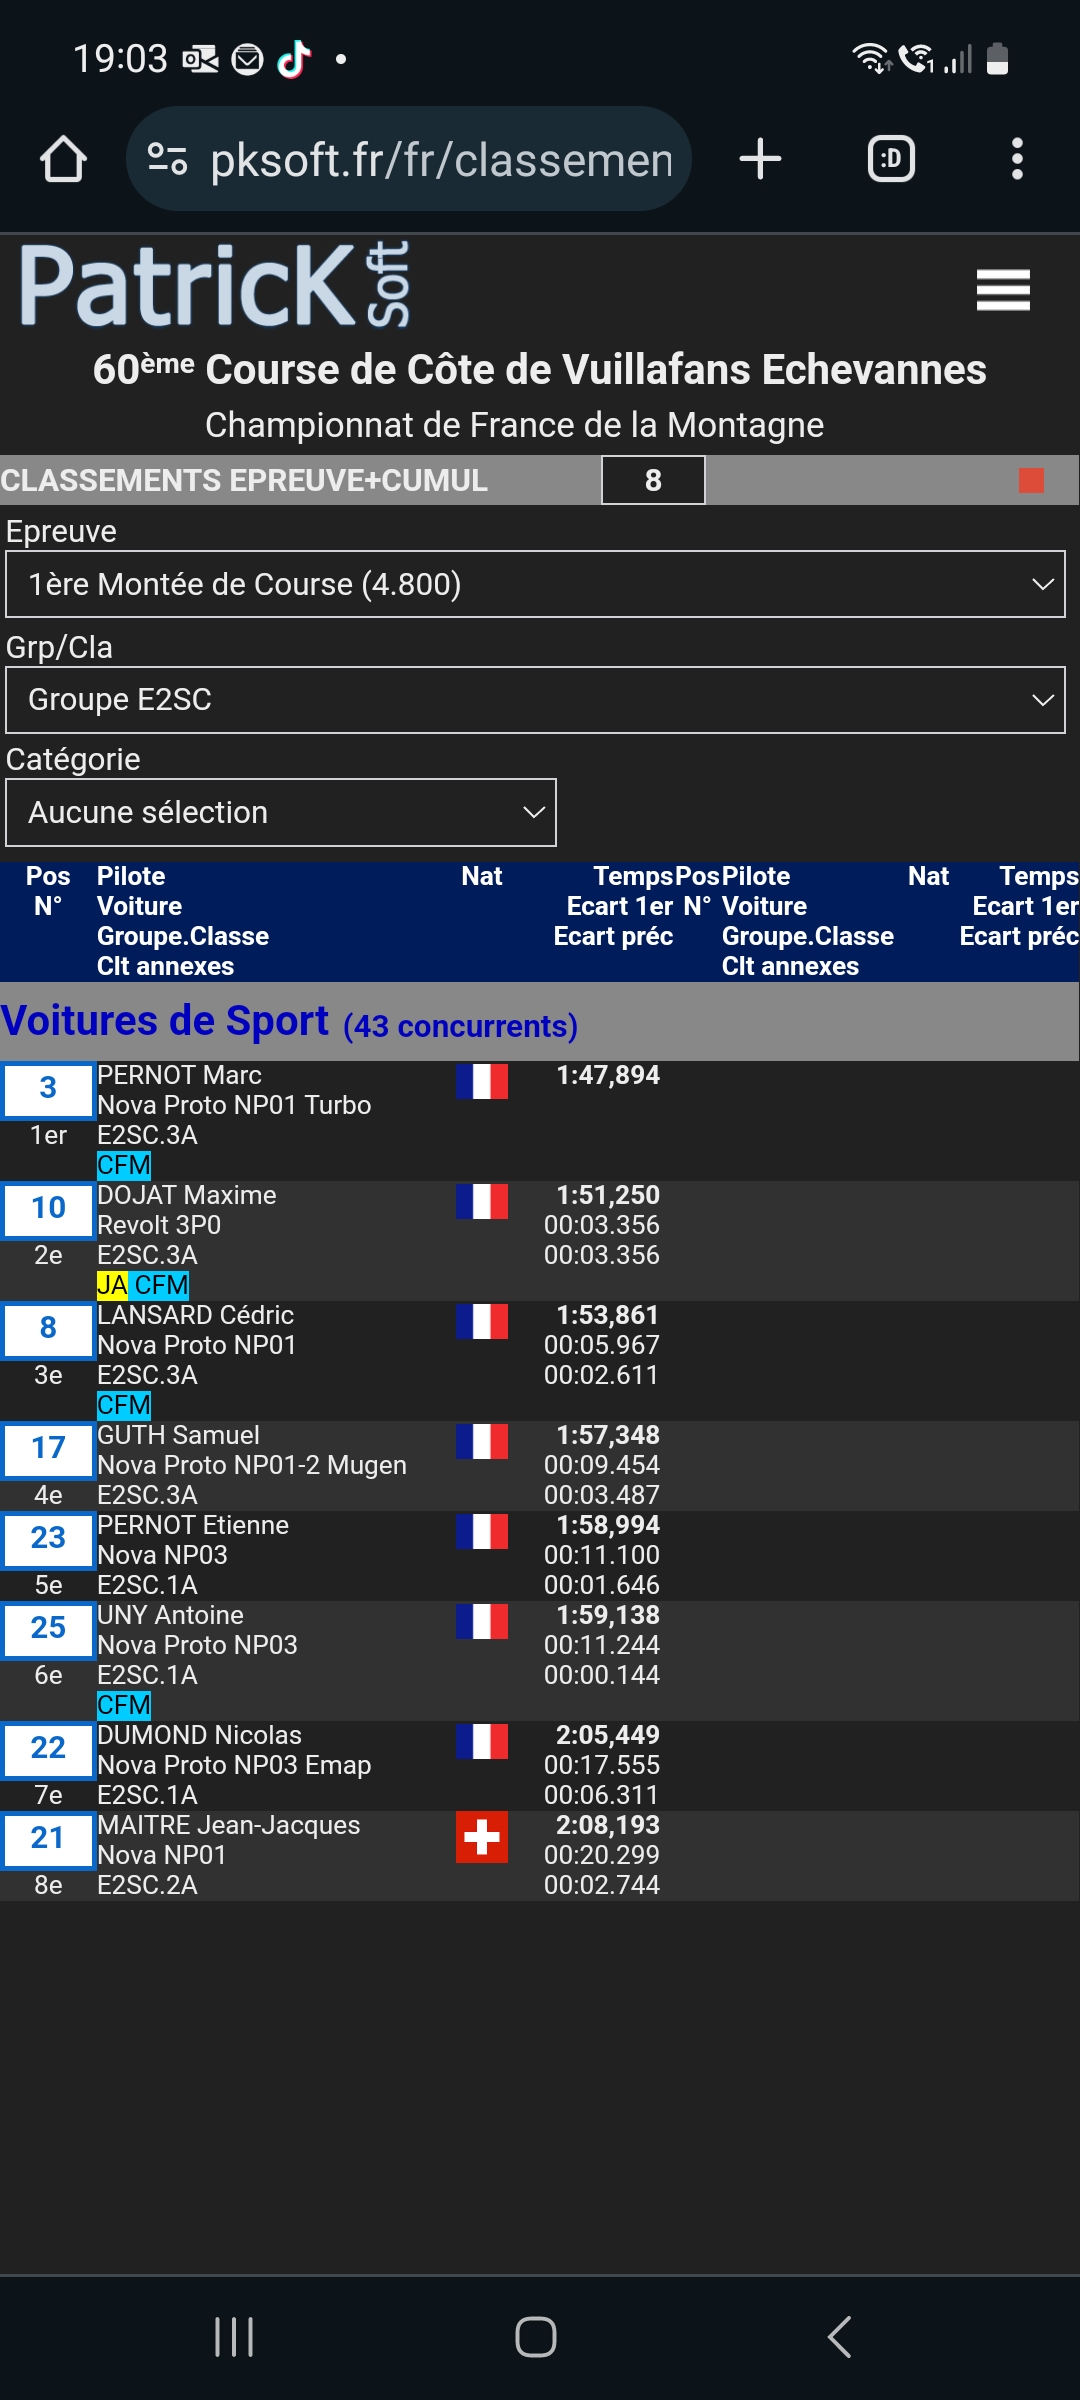1080x2400 pixels.
Task: Tap the Swiss flag beside MAITRE Jean-Jacques
Action: click(482, 1837)
